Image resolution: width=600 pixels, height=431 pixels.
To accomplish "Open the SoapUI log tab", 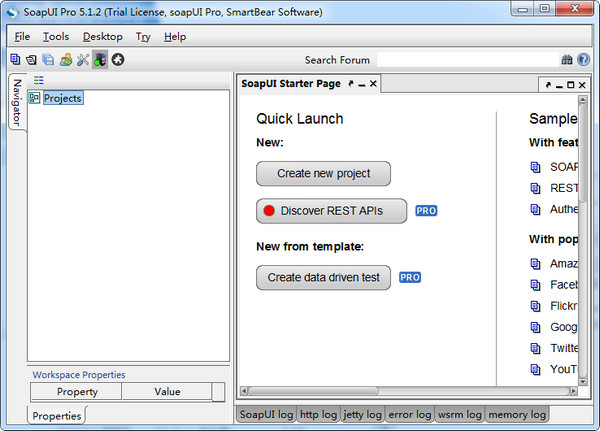I will [x=266, y=415].
